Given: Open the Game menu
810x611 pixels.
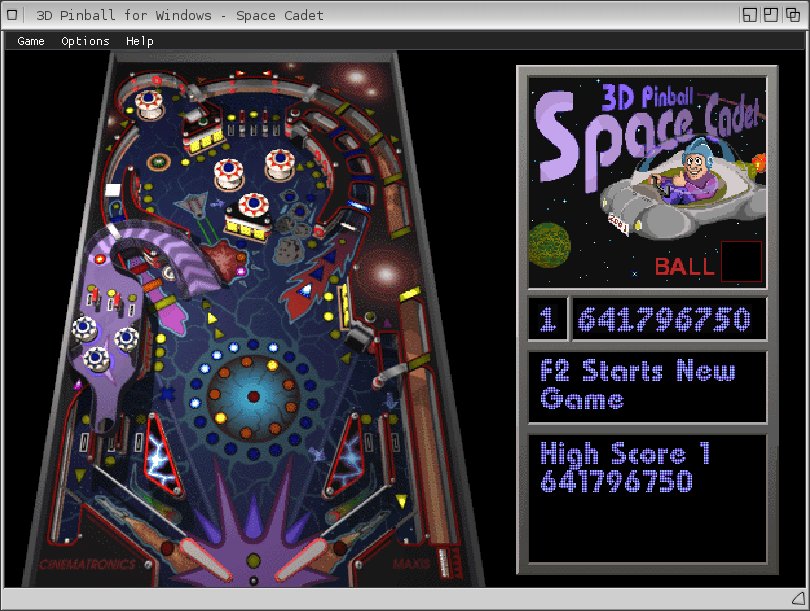Looking at the screenshot, I should [x=30, y=41].
